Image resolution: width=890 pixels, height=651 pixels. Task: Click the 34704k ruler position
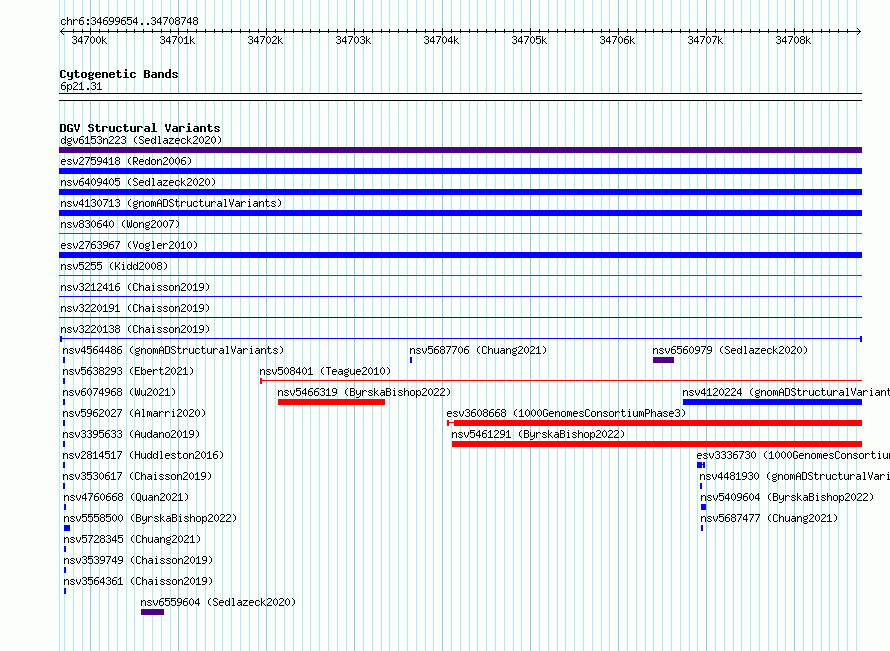[441, 40]
